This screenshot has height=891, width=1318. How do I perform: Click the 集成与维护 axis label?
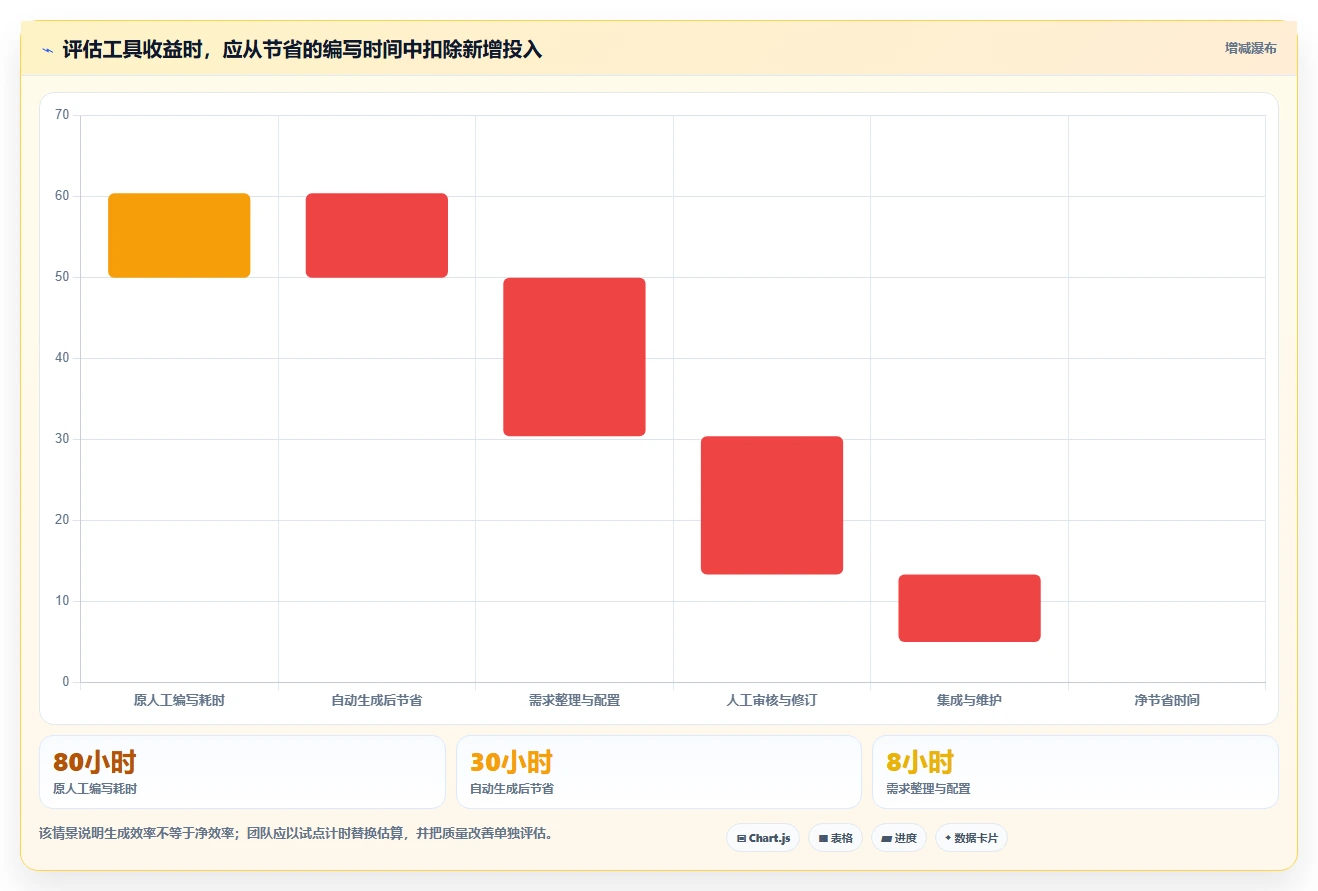tap(969, 700)
